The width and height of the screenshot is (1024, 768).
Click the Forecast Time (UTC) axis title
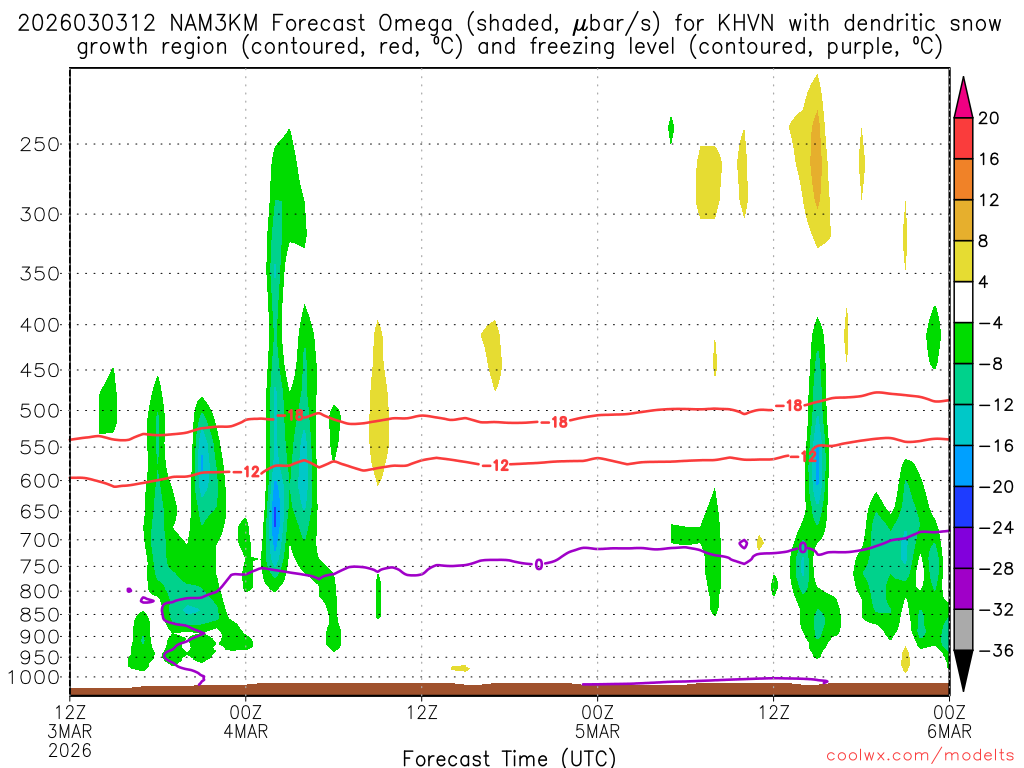[x=509, y=758]
